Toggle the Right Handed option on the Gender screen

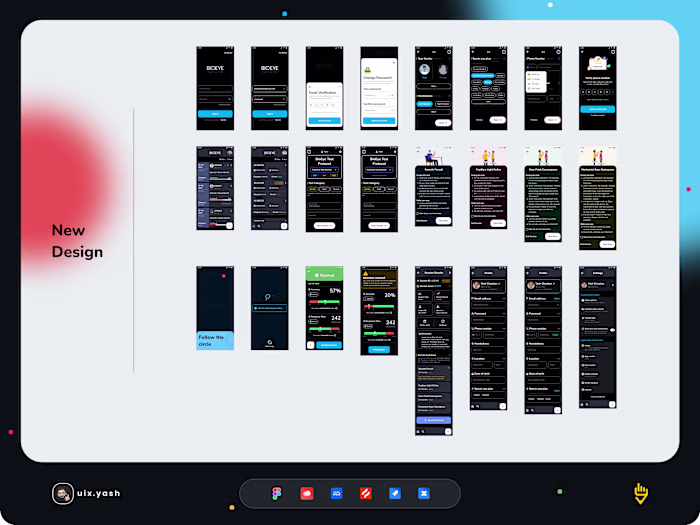coord(443,104)
